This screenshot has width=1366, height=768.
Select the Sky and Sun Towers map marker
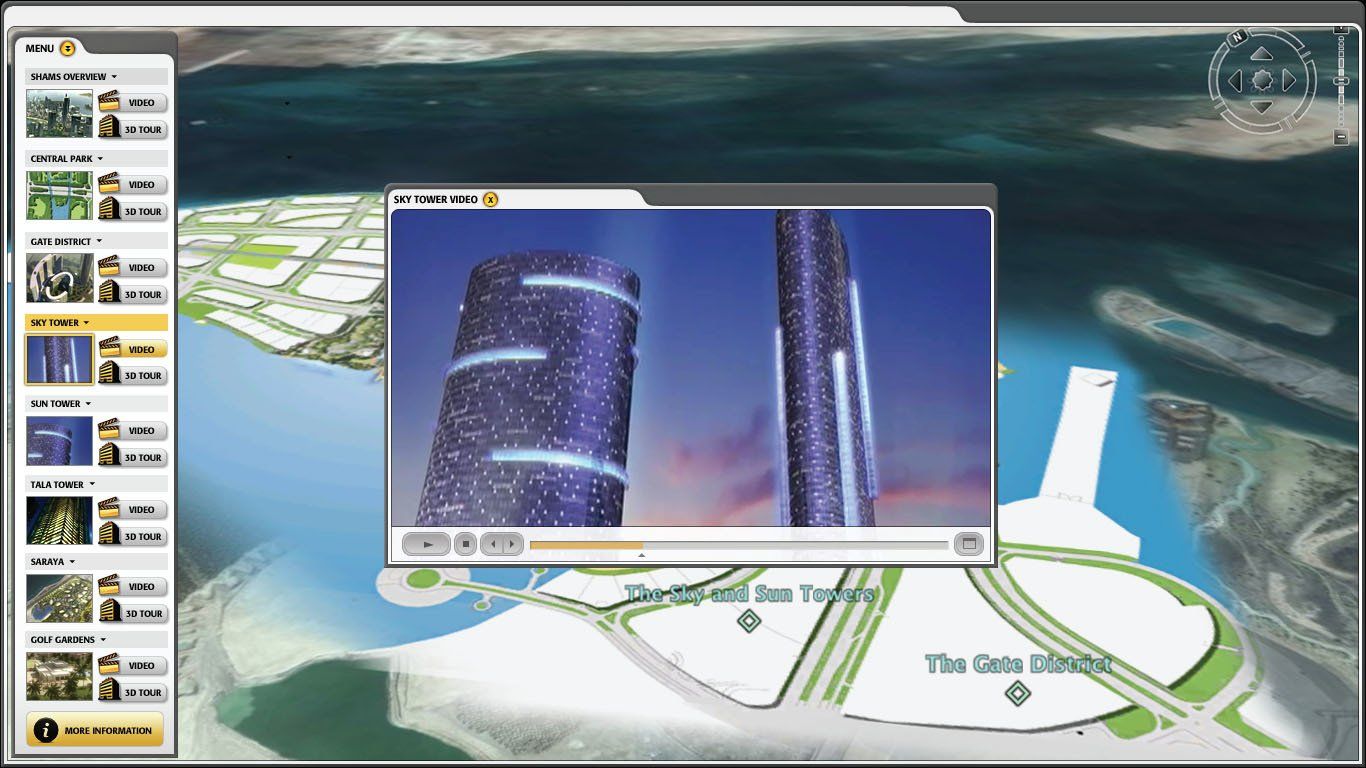(748, 621)
